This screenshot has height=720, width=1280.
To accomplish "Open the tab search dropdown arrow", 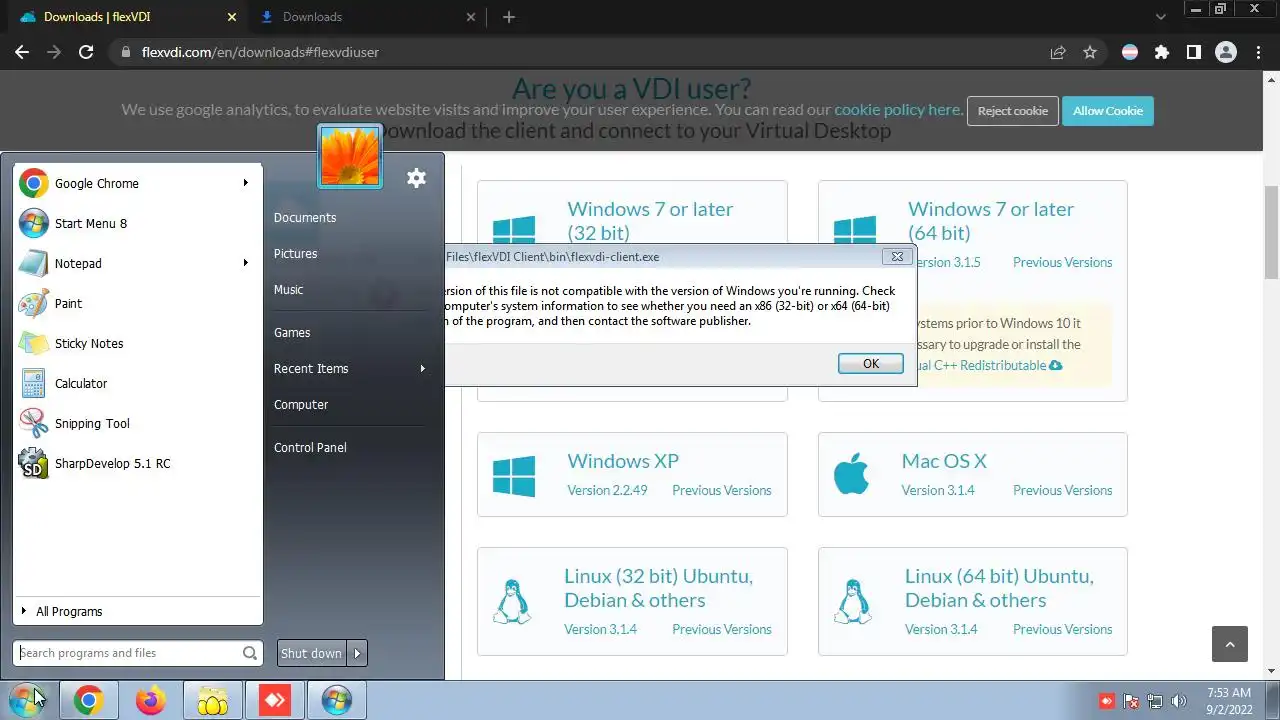I will (1160, 17).
